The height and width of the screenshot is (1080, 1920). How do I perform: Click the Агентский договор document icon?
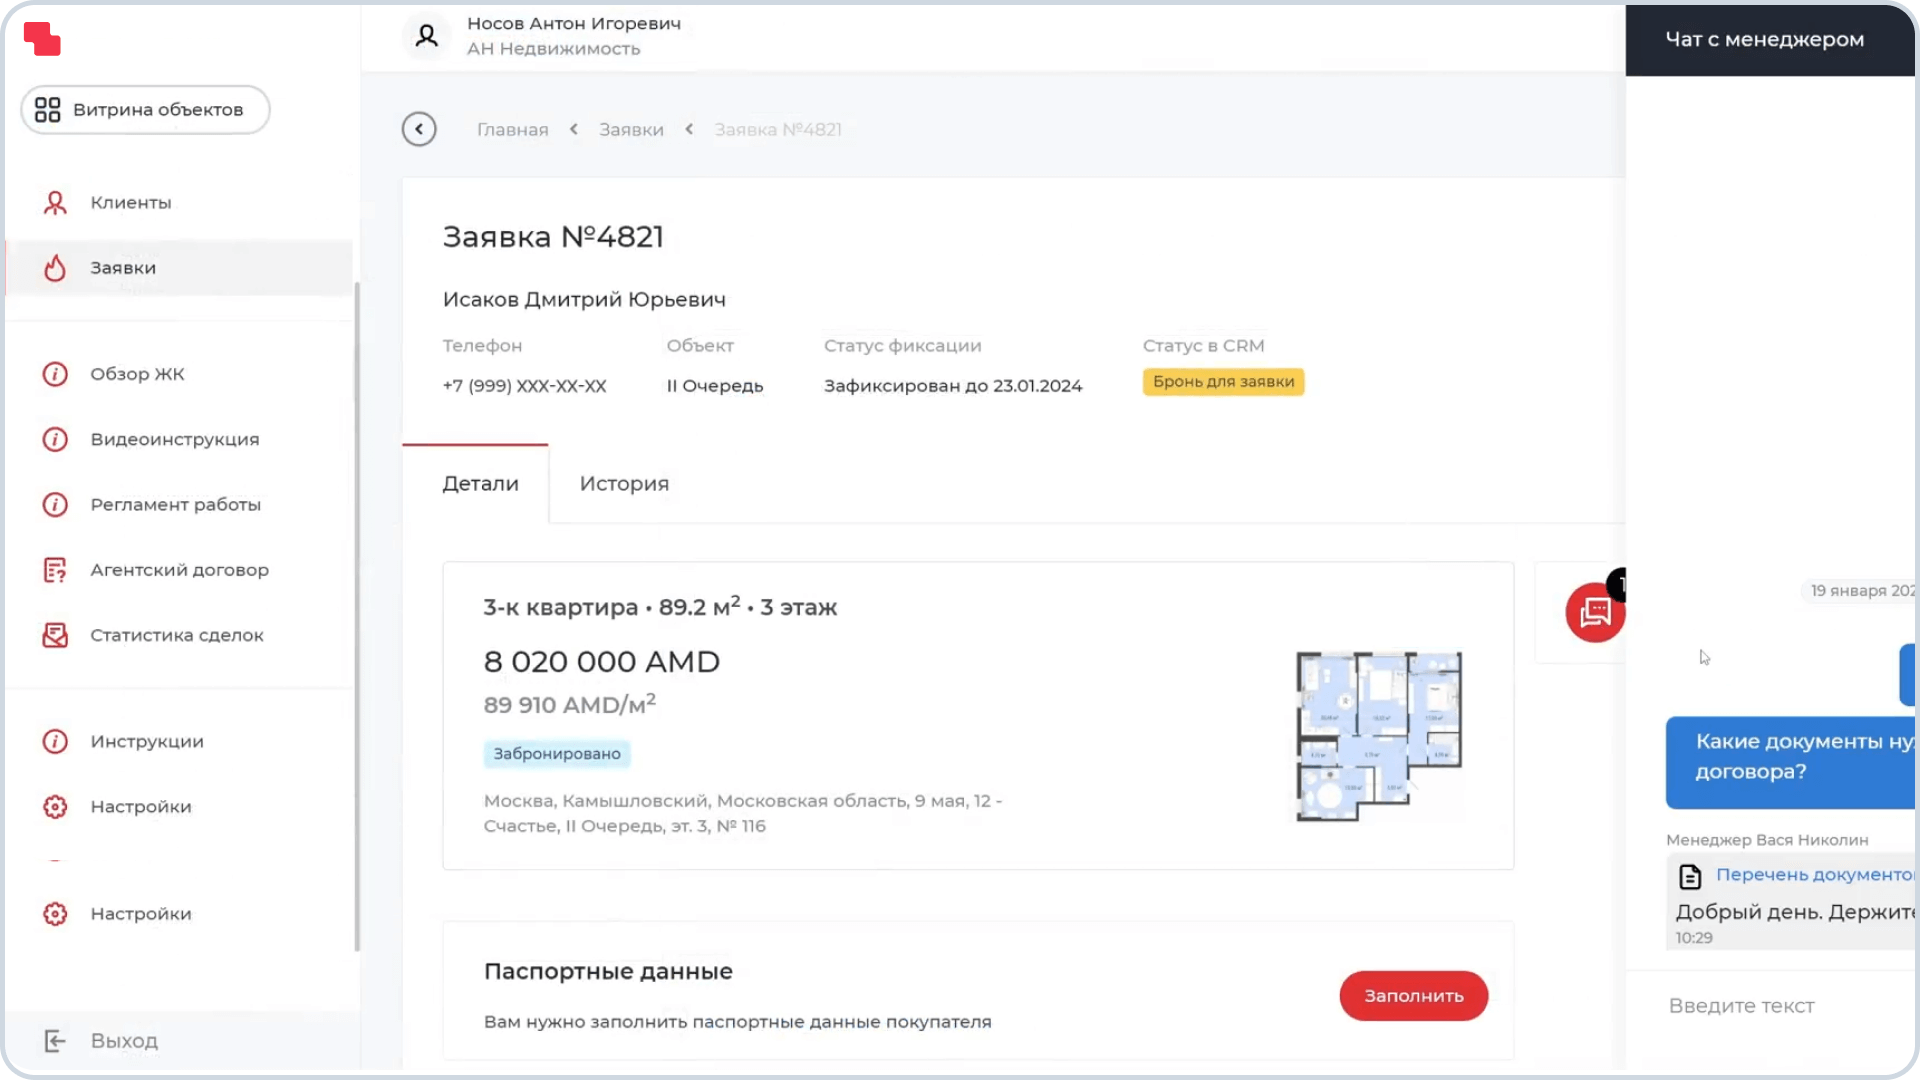[55, 570]
